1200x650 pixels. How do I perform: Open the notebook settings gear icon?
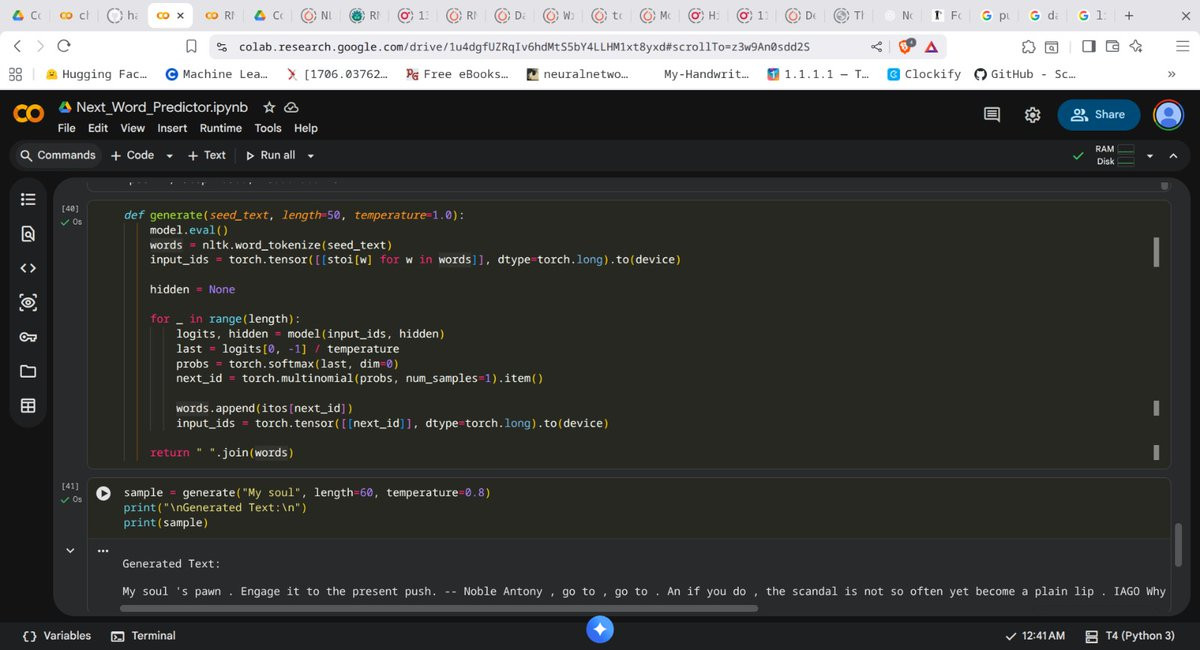(1033, 115)
